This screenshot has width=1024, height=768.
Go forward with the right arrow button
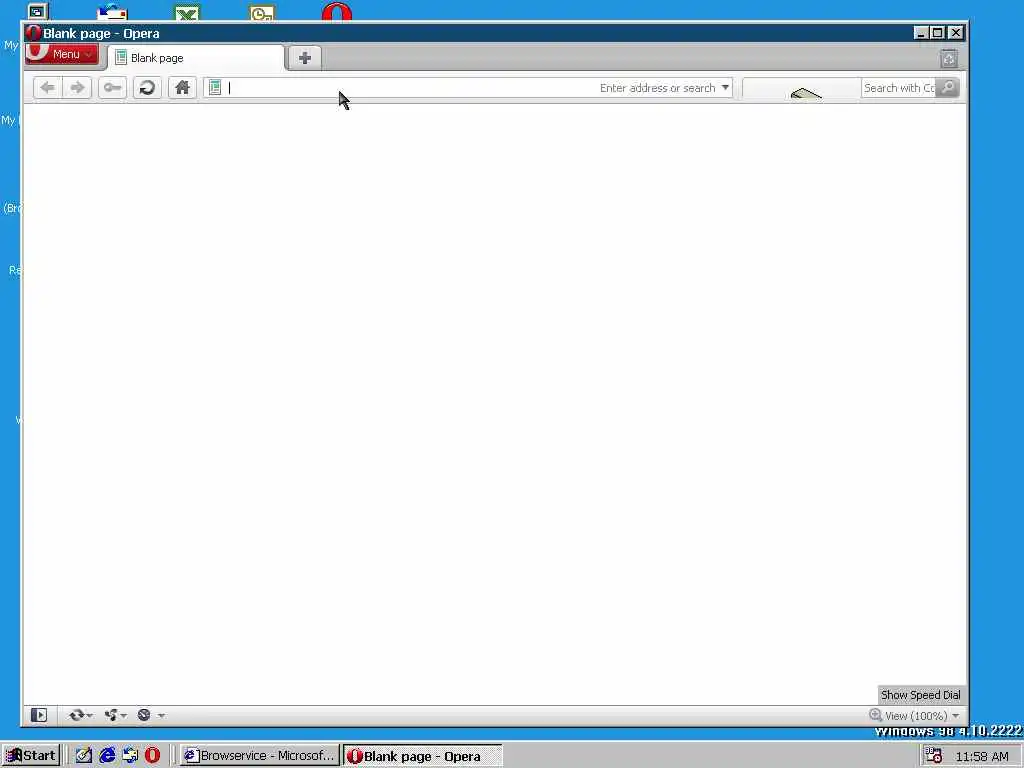pyautogui.click(x=77, y=88)
